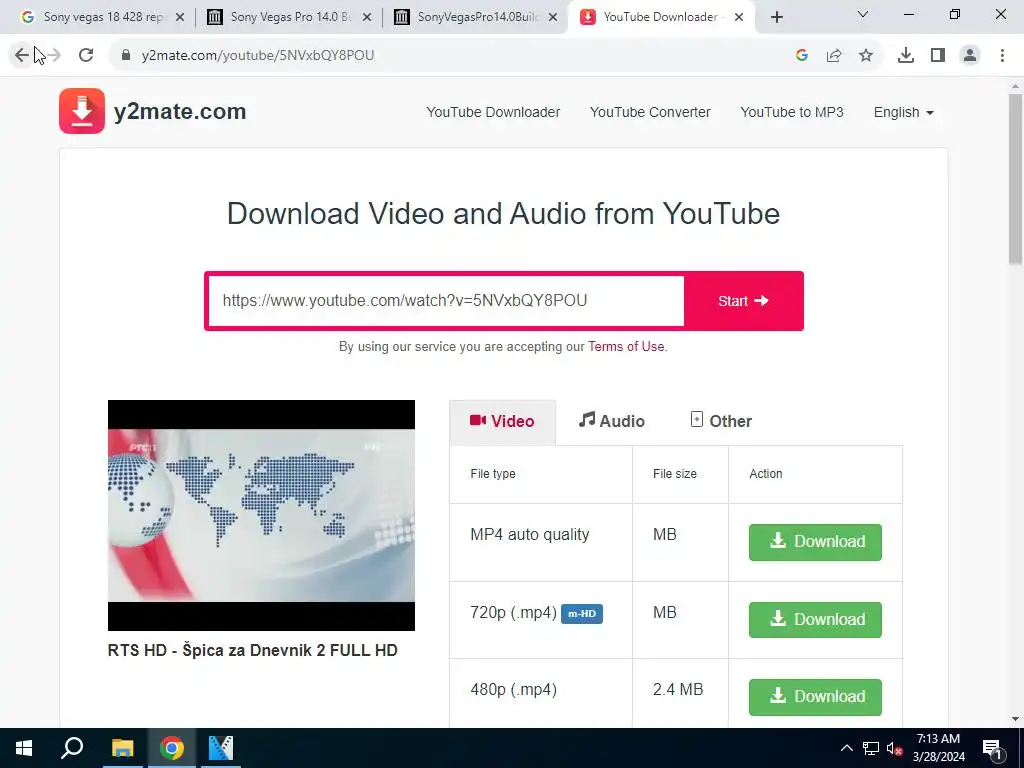Bookmark this page with star icon

[866, 56]
